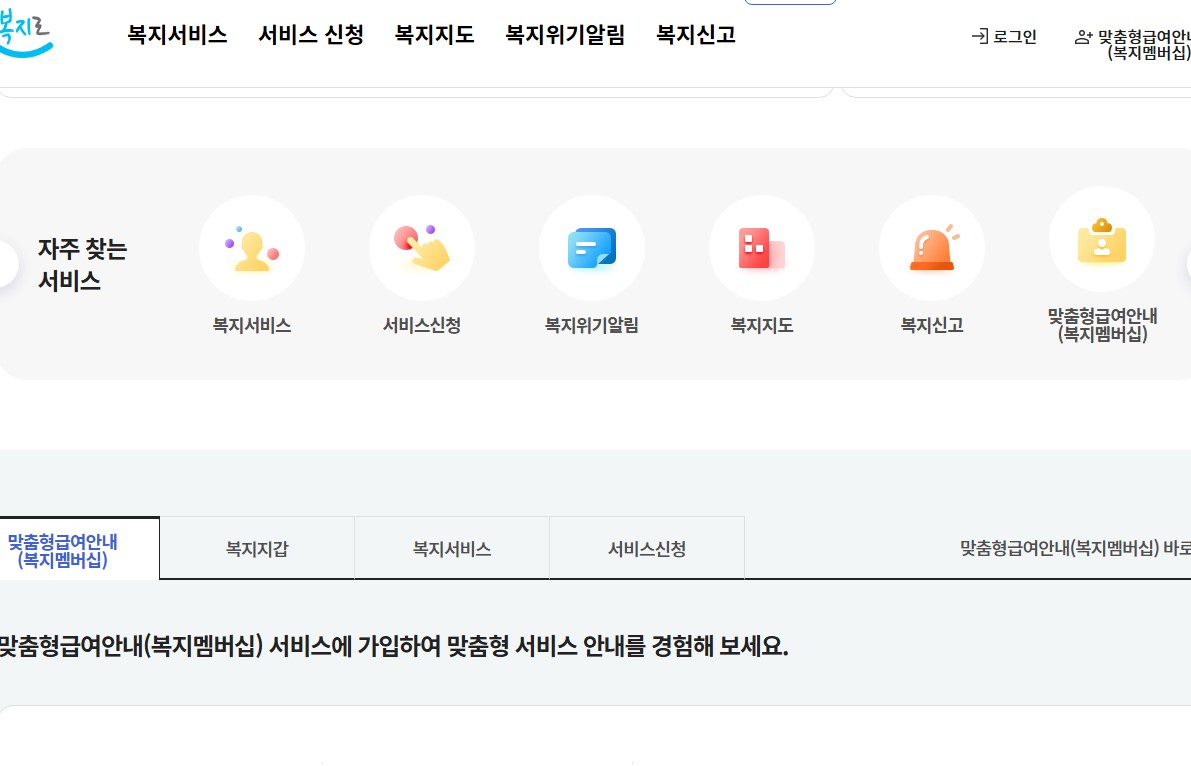Click the 복지위기알림 chat bubble icon
The image size is (1191, 766).
tap(592, 248)
